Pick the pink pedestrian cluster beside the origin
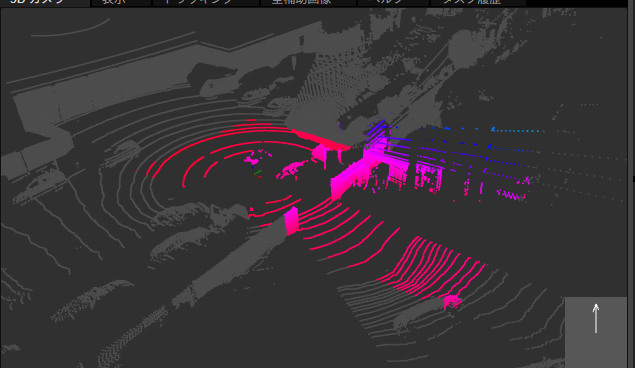 [x=252, y=158]
